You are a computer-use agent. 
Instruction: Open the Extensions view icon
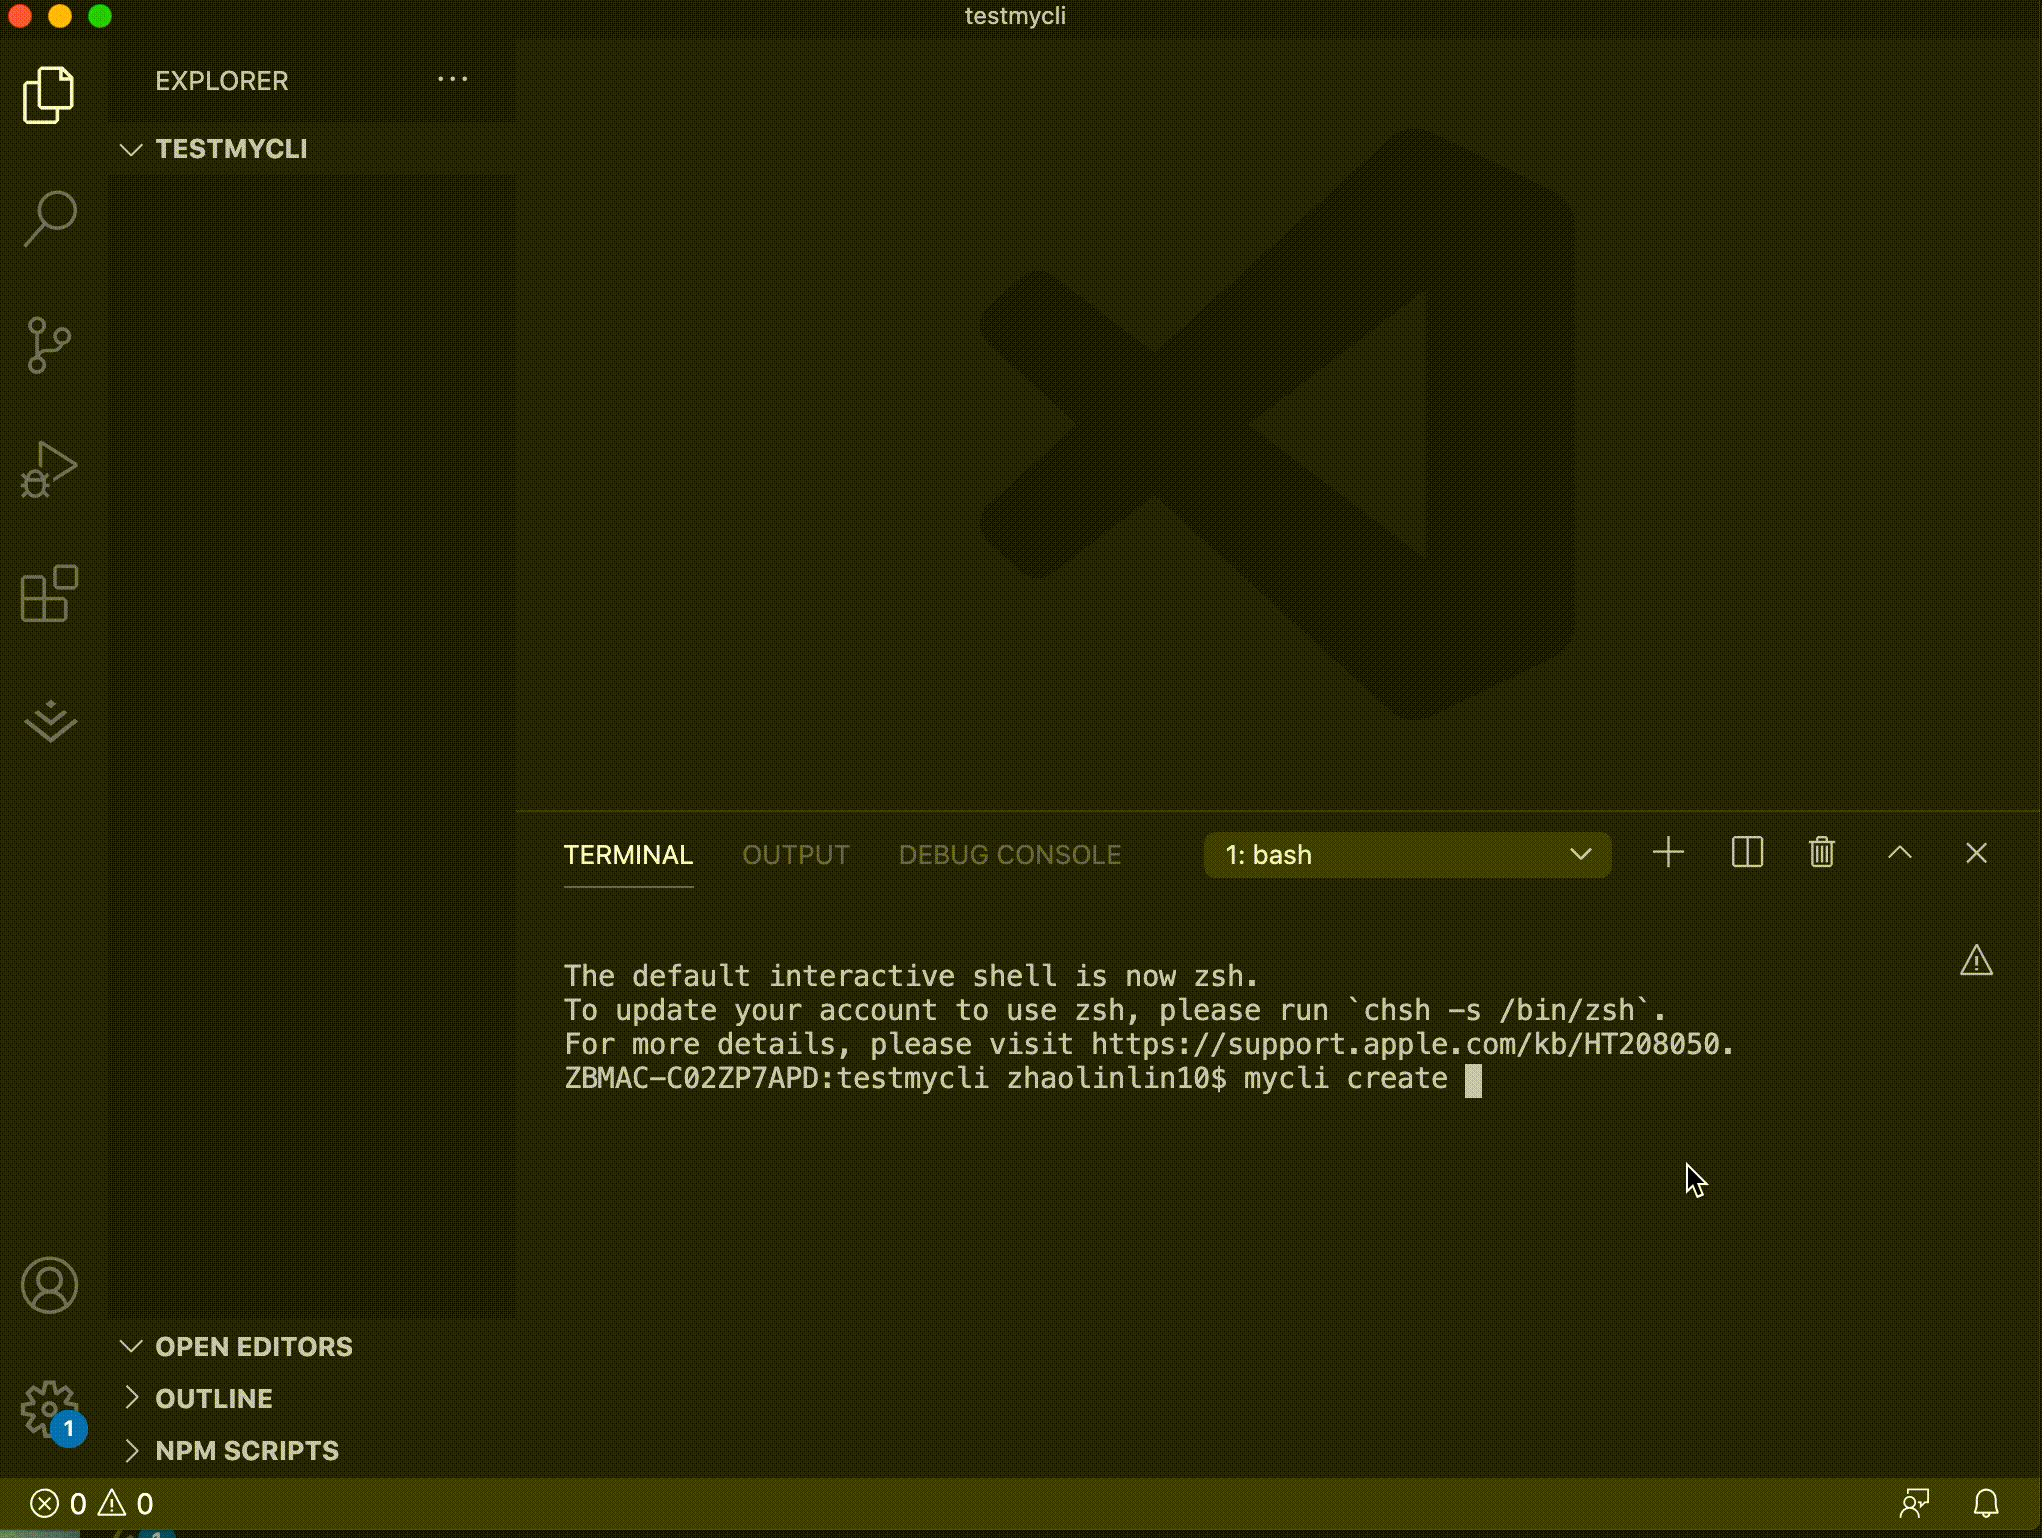pos(49,594)
